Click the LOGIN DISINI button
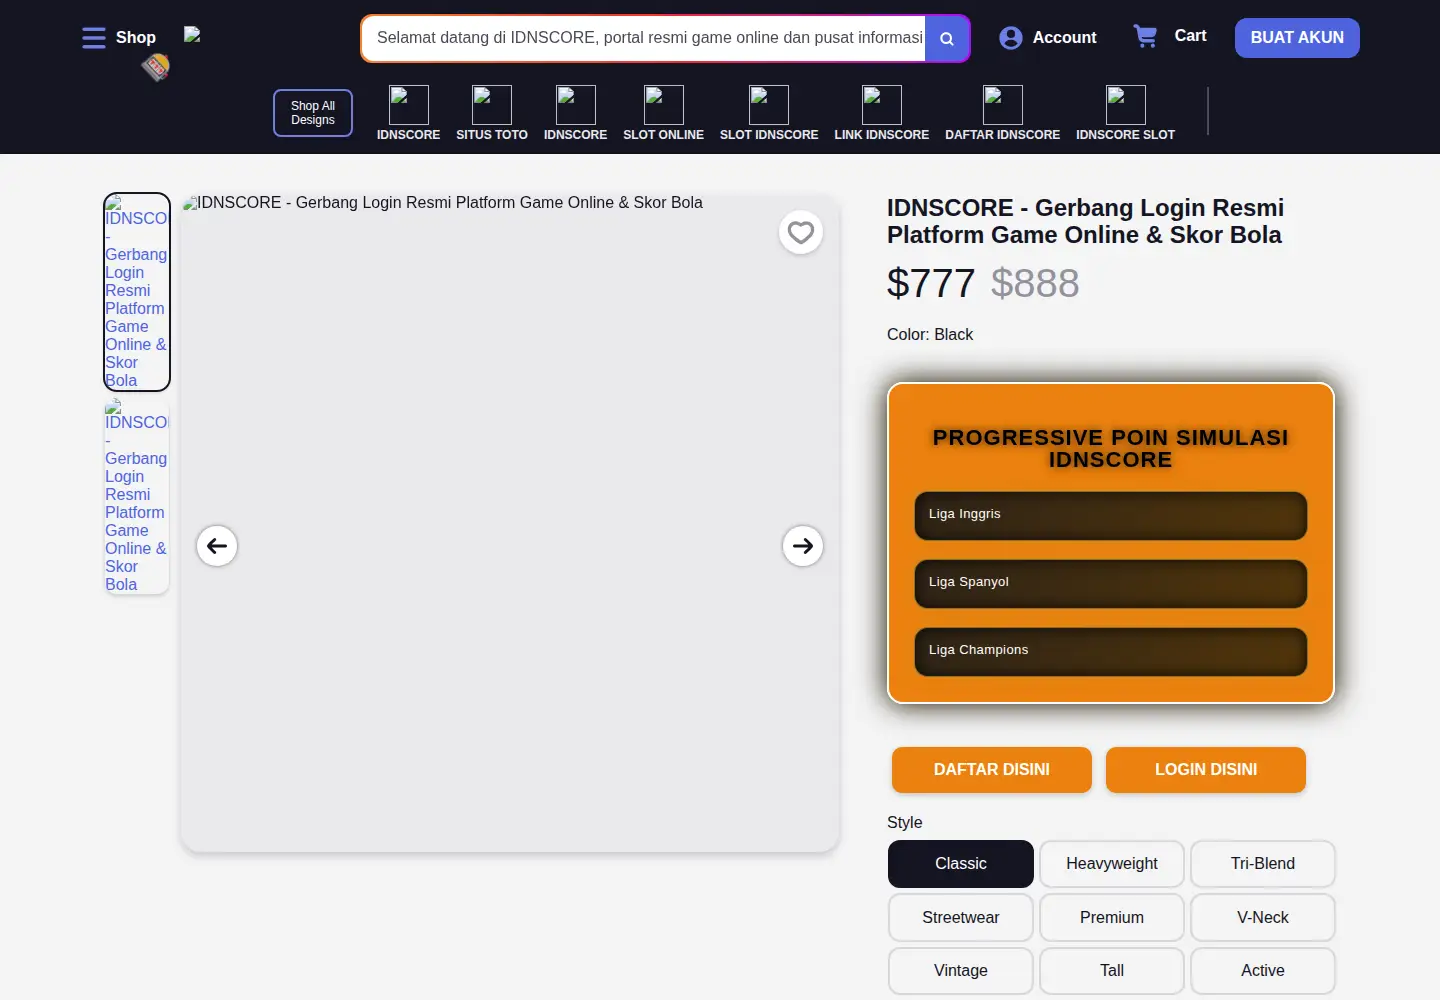The height and width of the screenshot is (1000, 1440). [x=1206, y=770]
